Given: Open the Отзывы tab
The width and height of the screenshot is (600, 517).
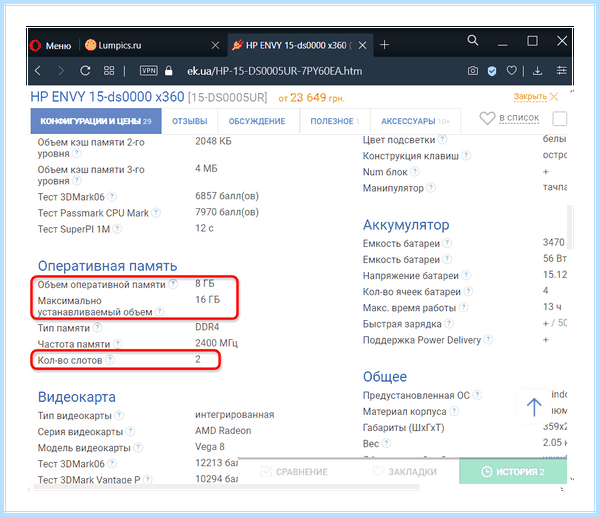Looking at the screenshot, I should click(x=189, y=121).
